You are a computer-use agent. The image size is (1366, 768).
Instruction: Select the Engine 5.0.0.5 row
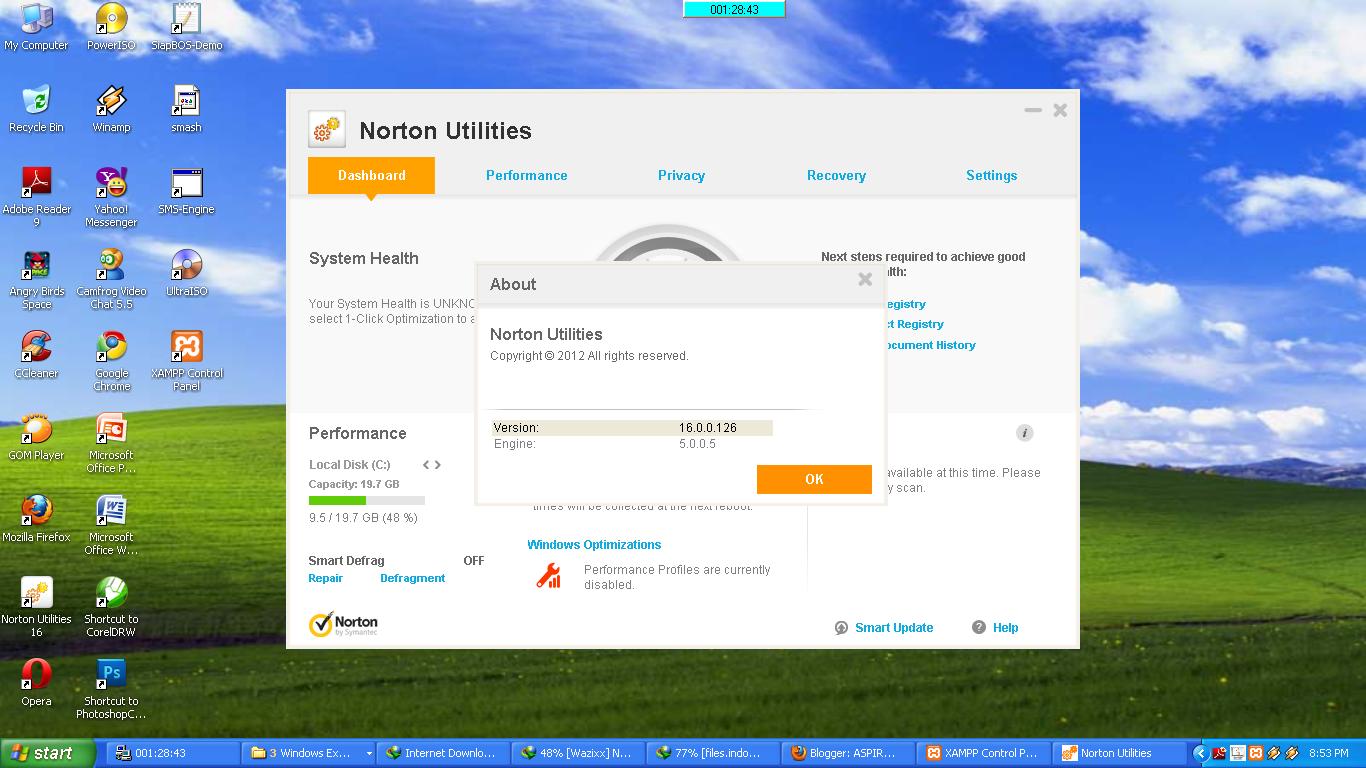click(631, 444)
